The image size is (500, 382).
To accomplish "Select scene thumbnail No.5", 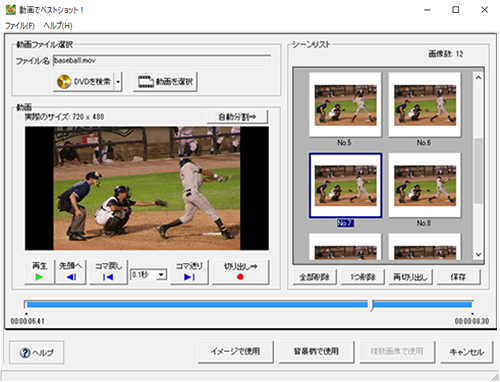I will coord(345,105).
